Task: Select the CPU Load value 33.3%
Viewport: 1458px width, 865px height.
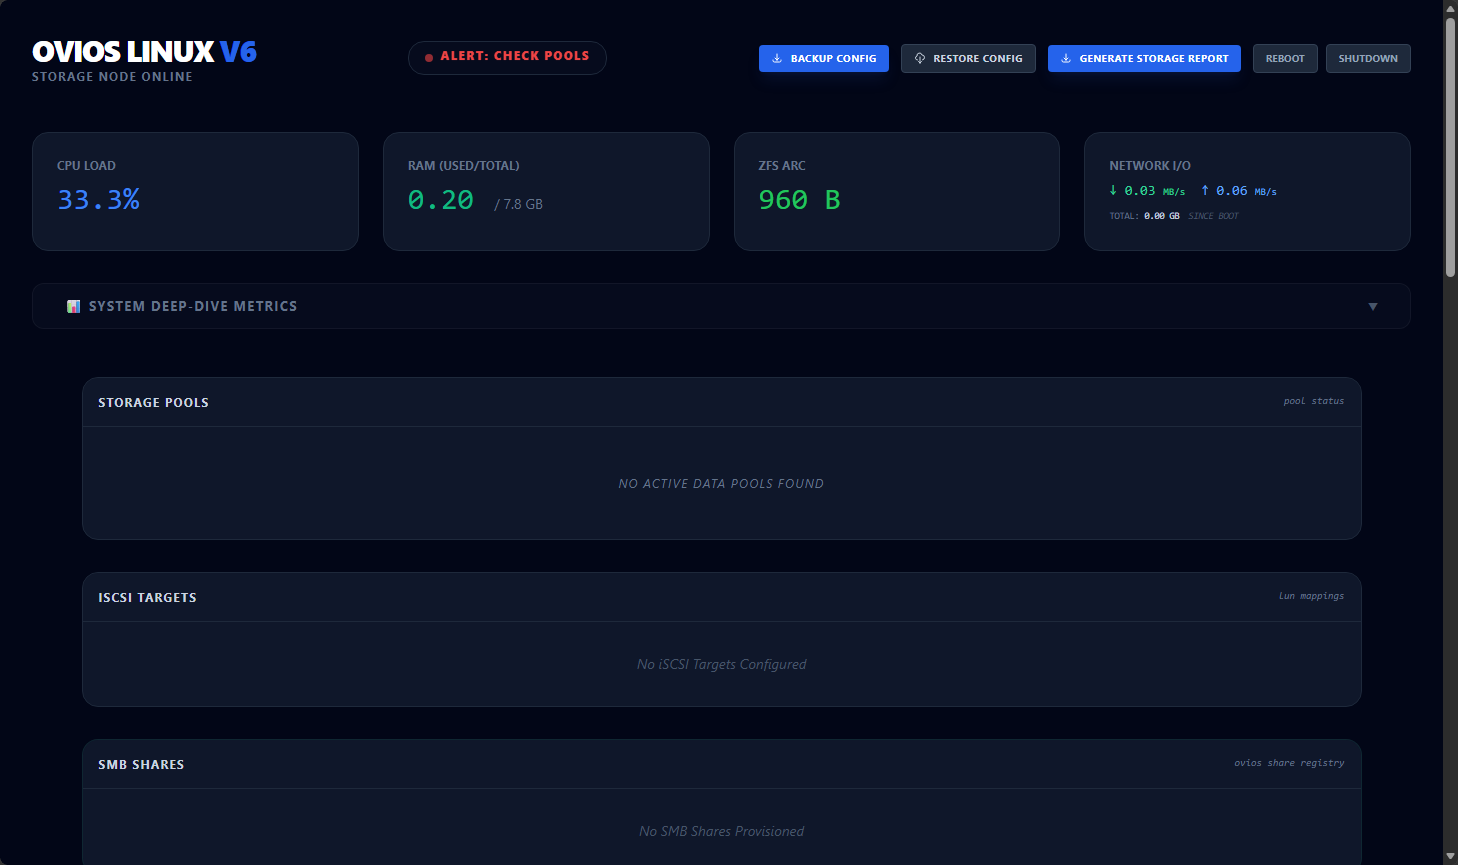Action: point(98,200)
